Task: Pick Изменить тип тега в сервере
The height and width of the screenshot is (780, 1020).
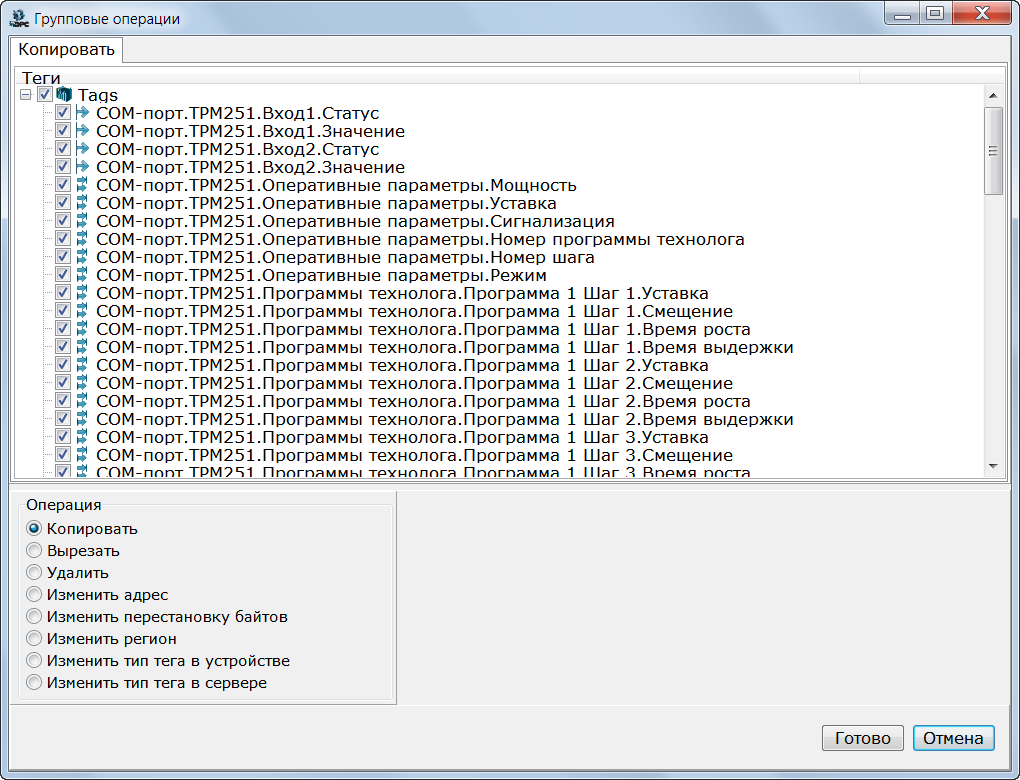Action: coord(34,682)
